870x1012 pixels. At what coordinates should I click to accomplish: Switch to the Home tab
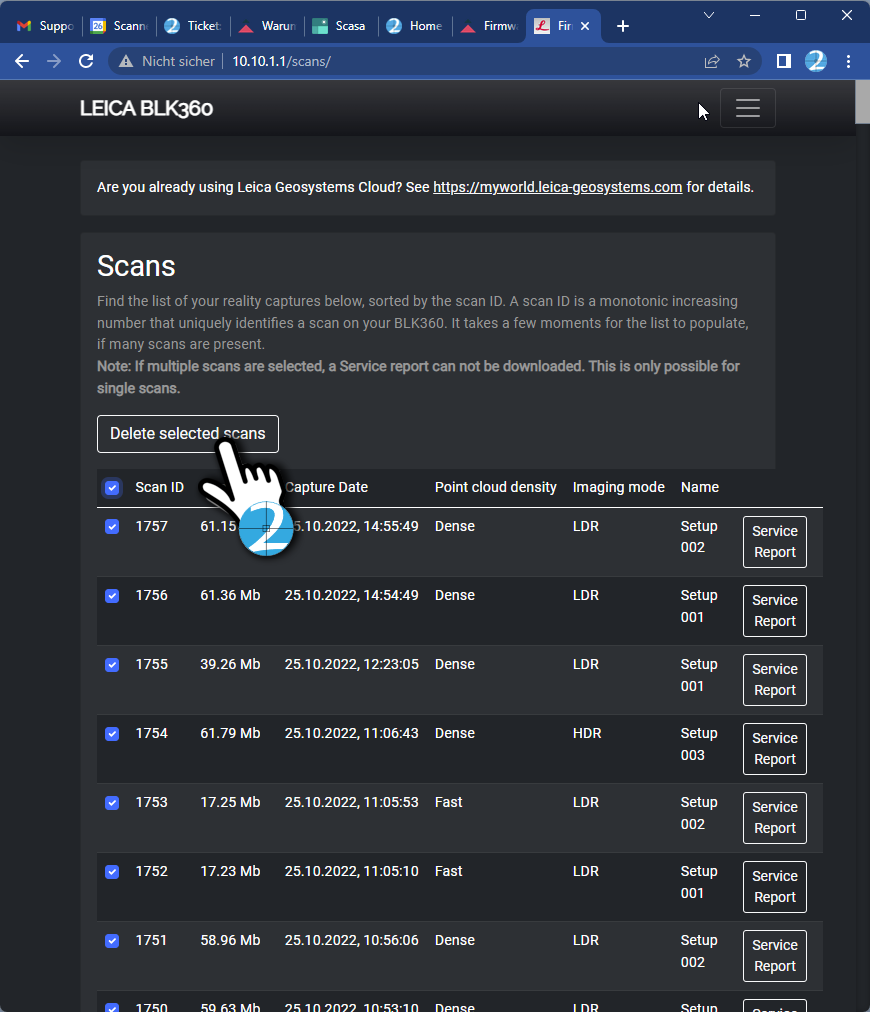click(416, 26)
